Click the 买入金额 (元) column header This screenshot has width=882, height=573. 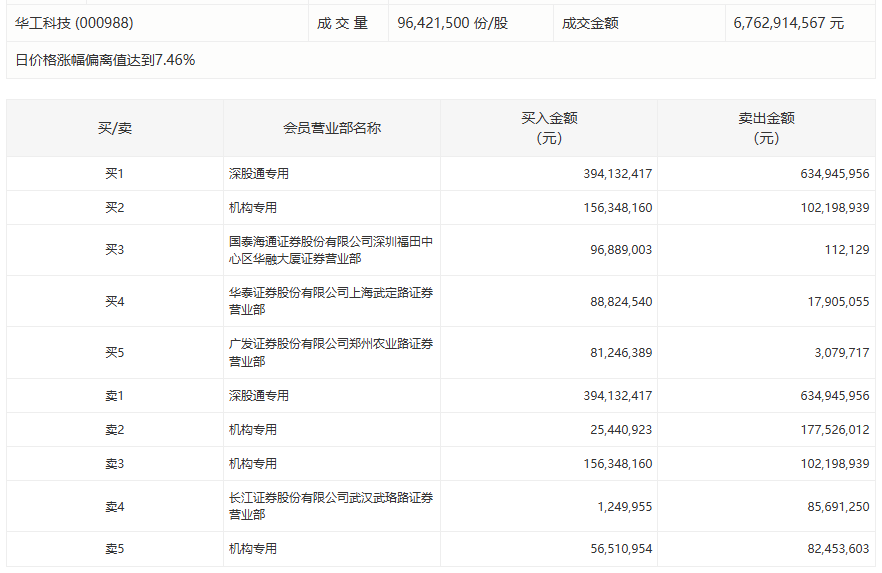point(549,128)
